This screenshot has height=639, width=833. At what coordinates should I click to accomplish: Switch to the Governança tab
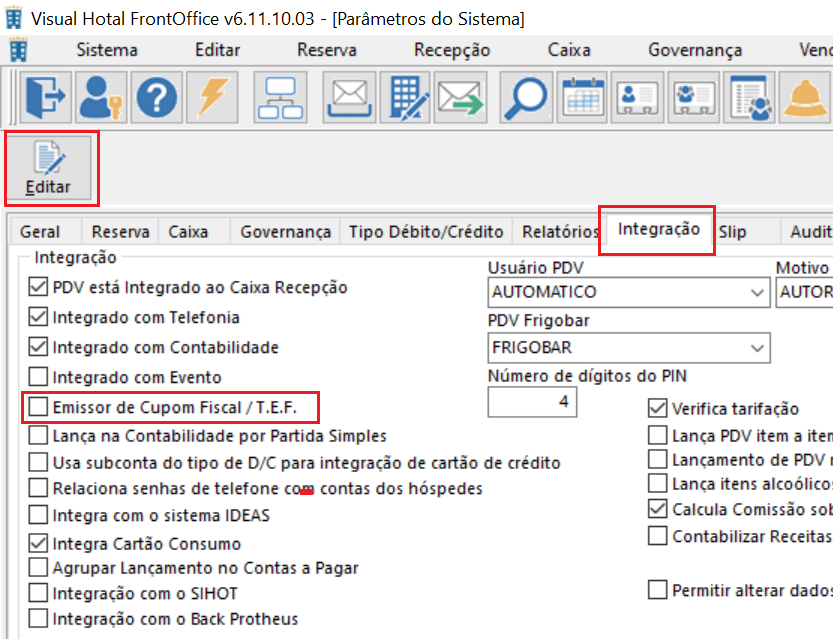coord(286,232)
